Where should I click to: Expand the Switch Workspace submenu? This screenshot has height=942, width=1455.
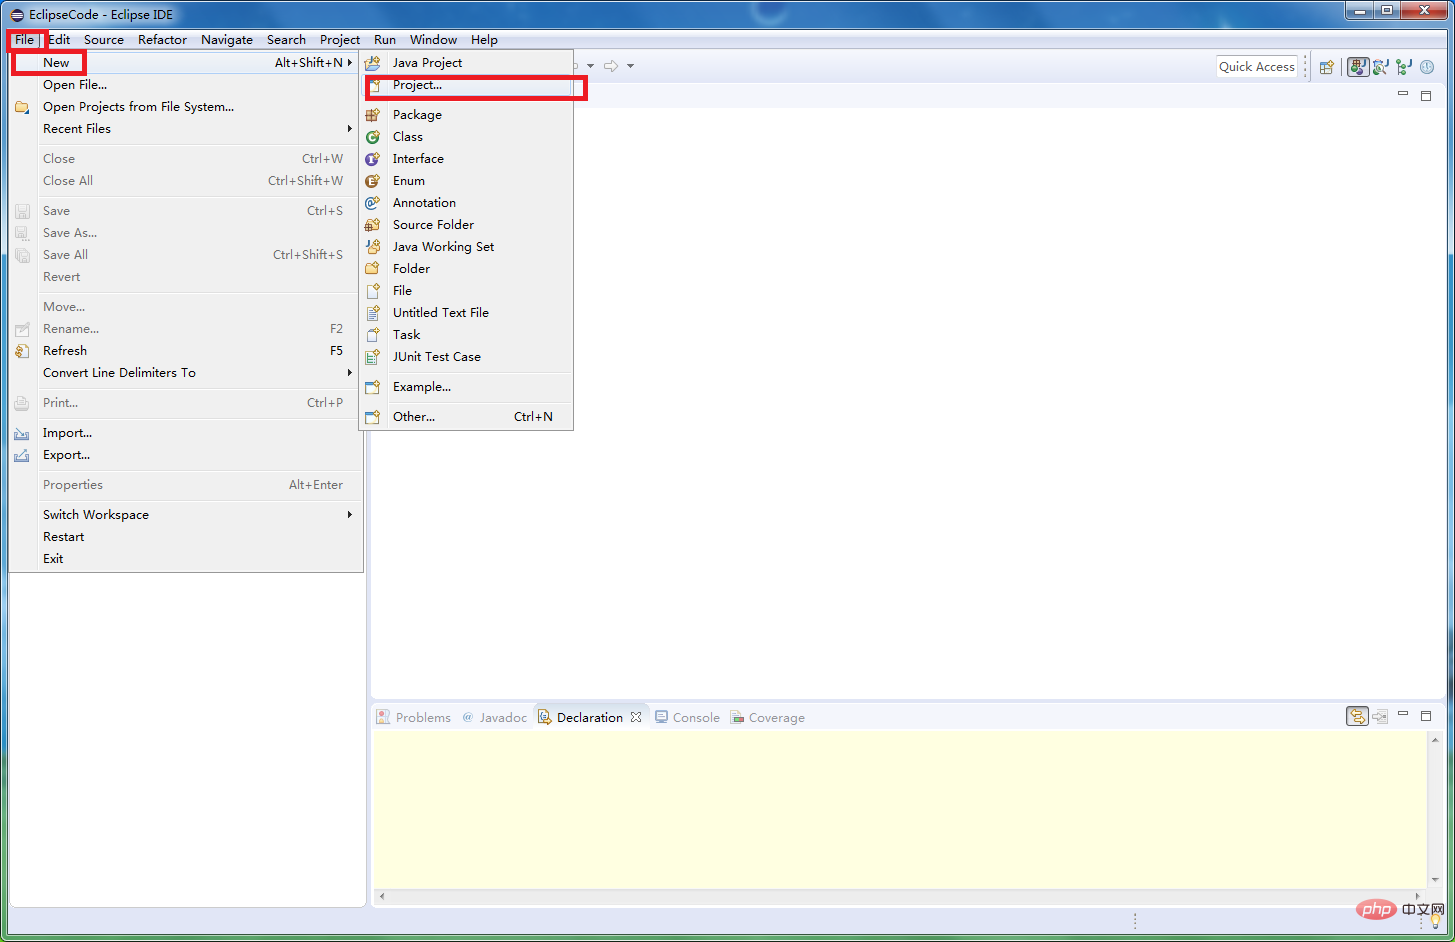click(x=185, y=515)
